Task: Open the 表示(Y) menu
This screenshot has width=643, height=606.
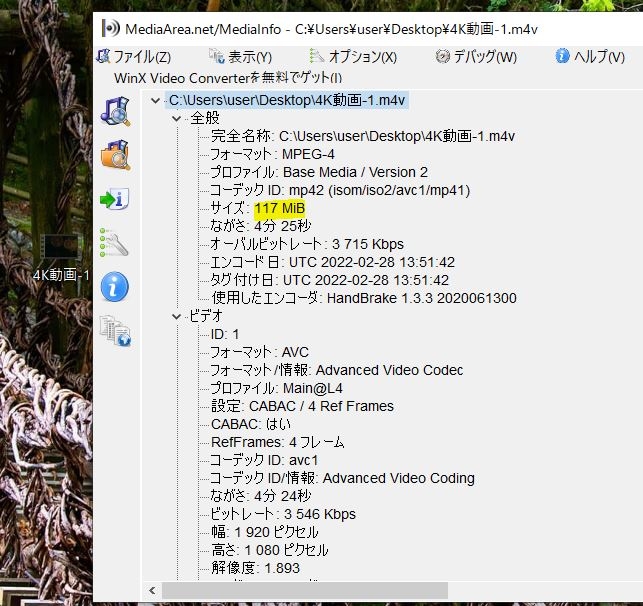Action: (240, 57)
